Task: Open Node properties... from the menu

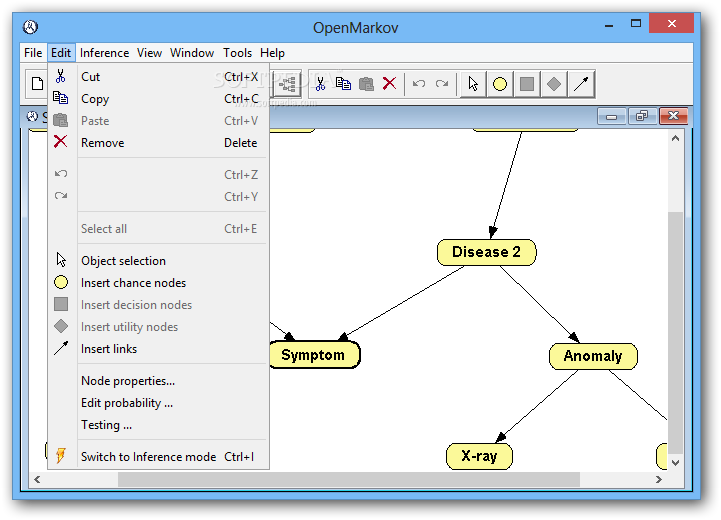Action: click(158, 381)
